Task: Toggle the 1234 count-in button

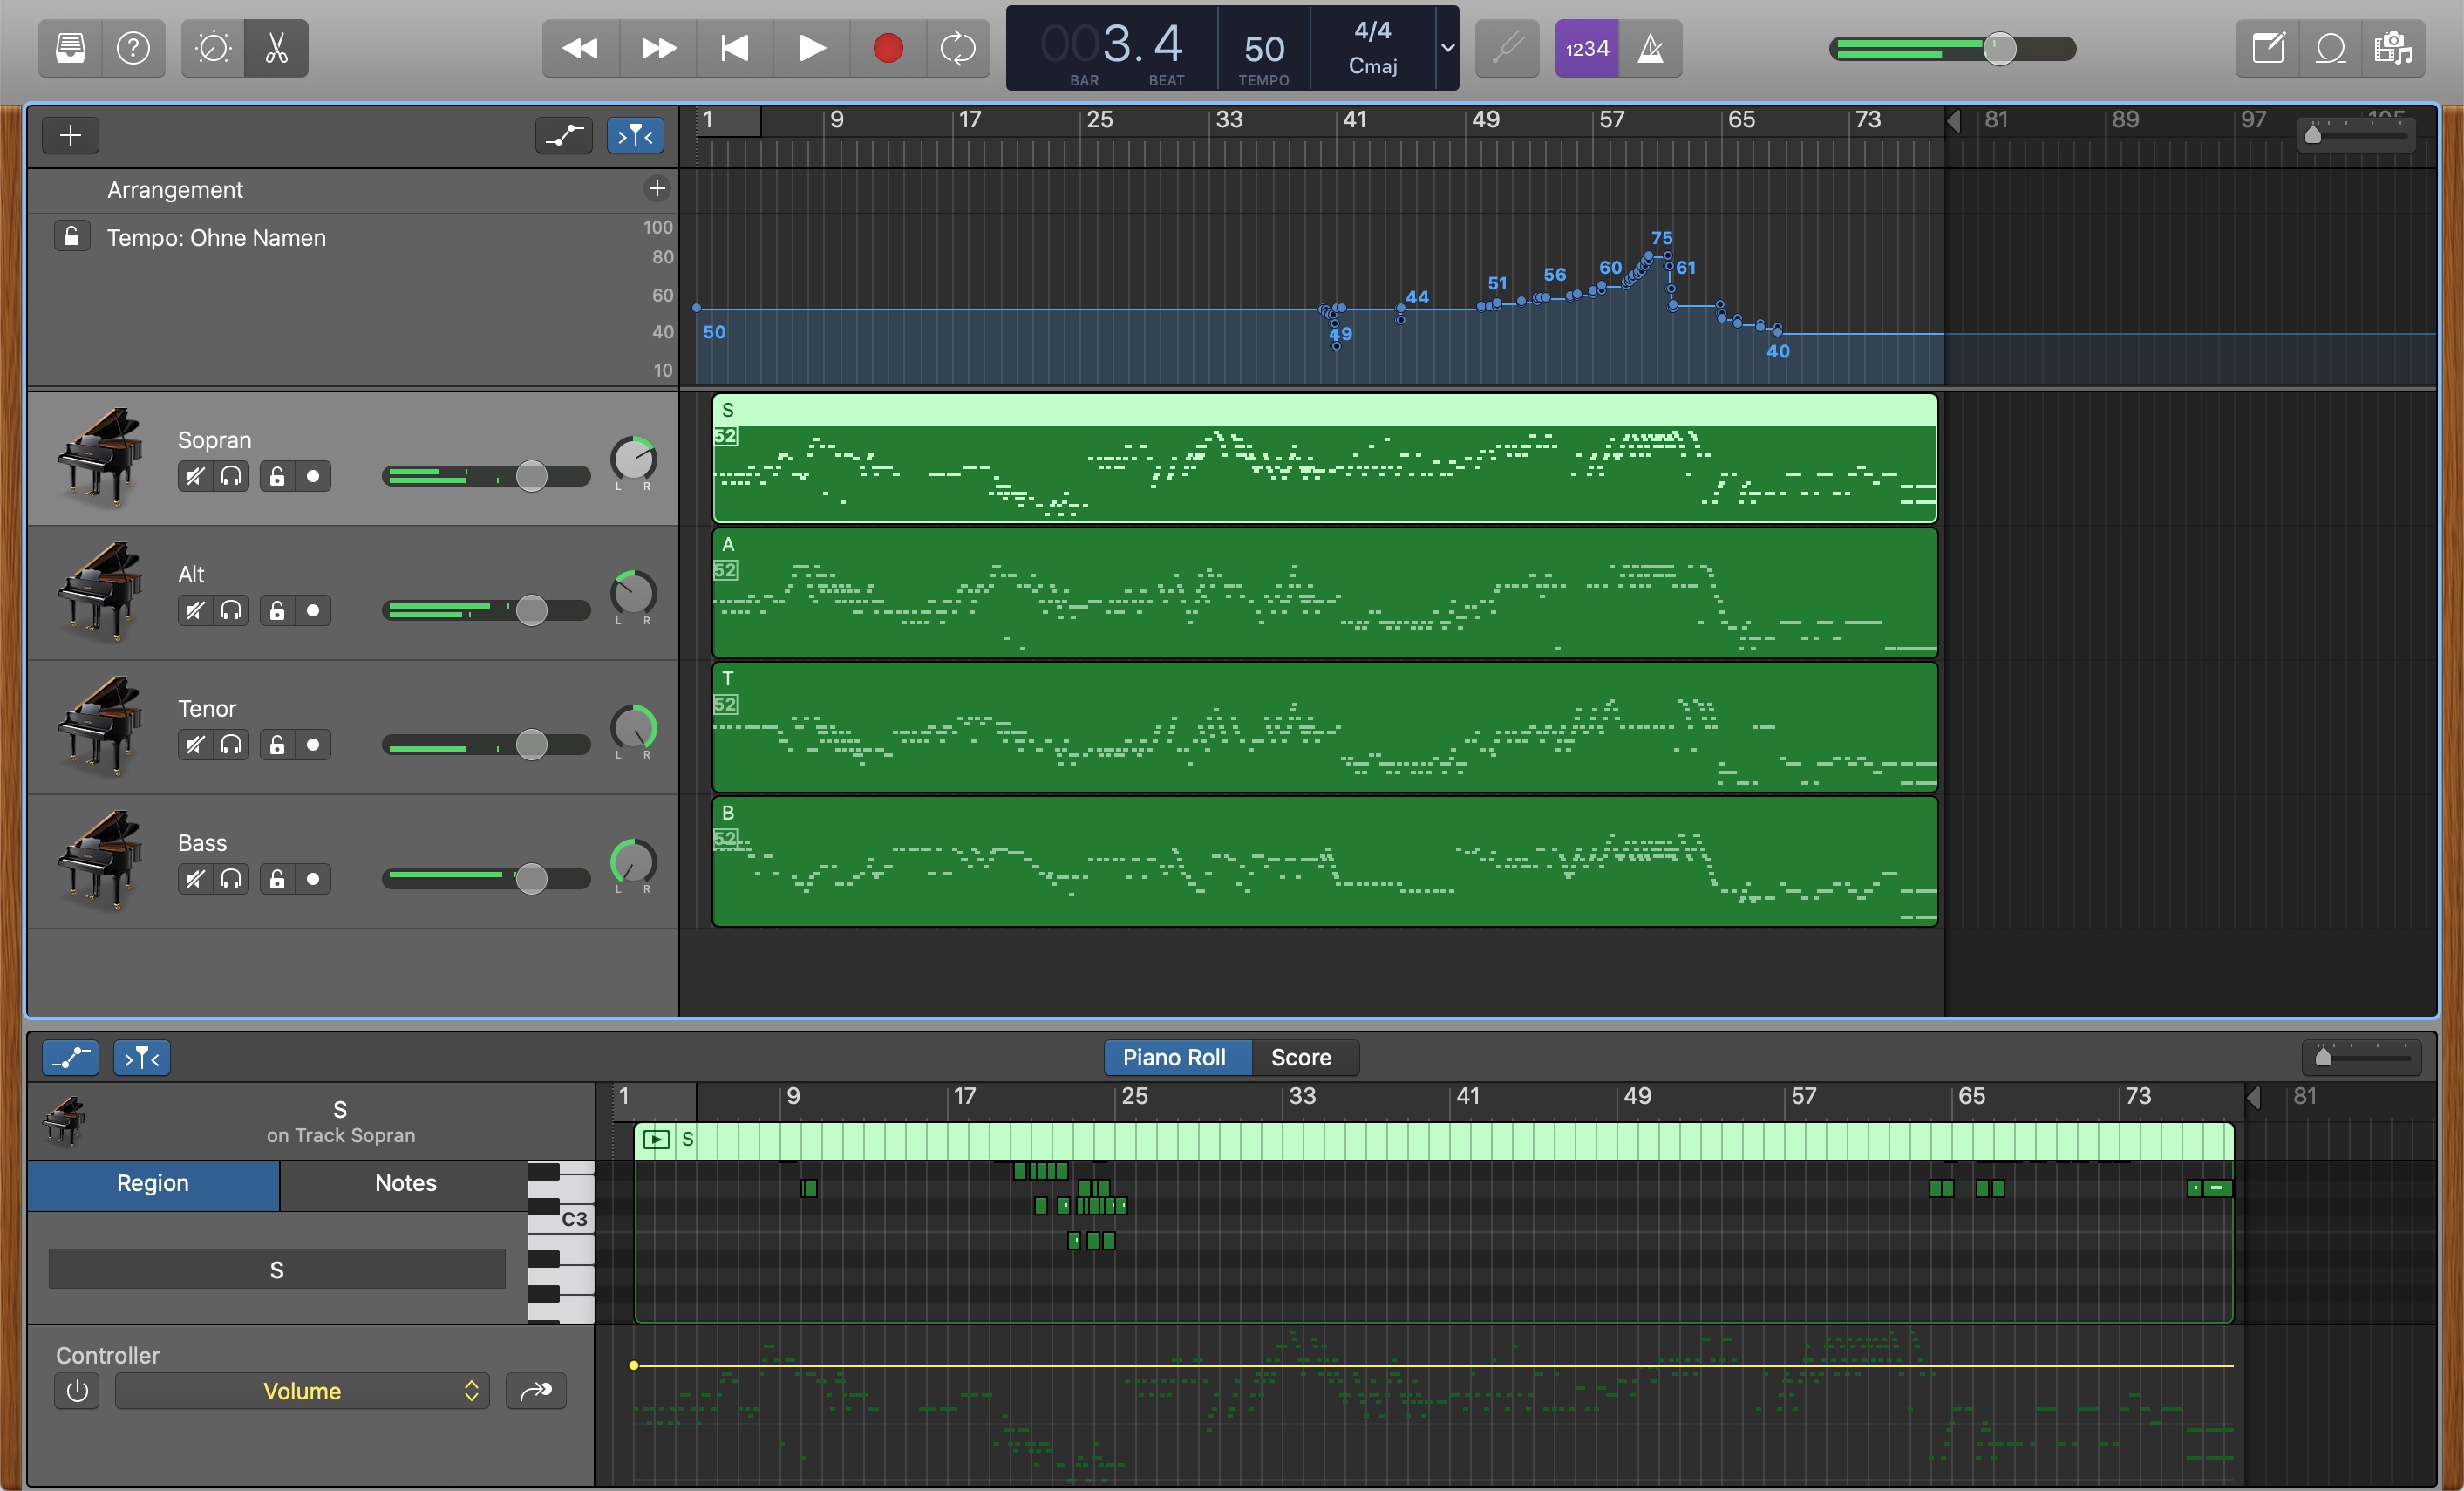Action: (1587, 48)
